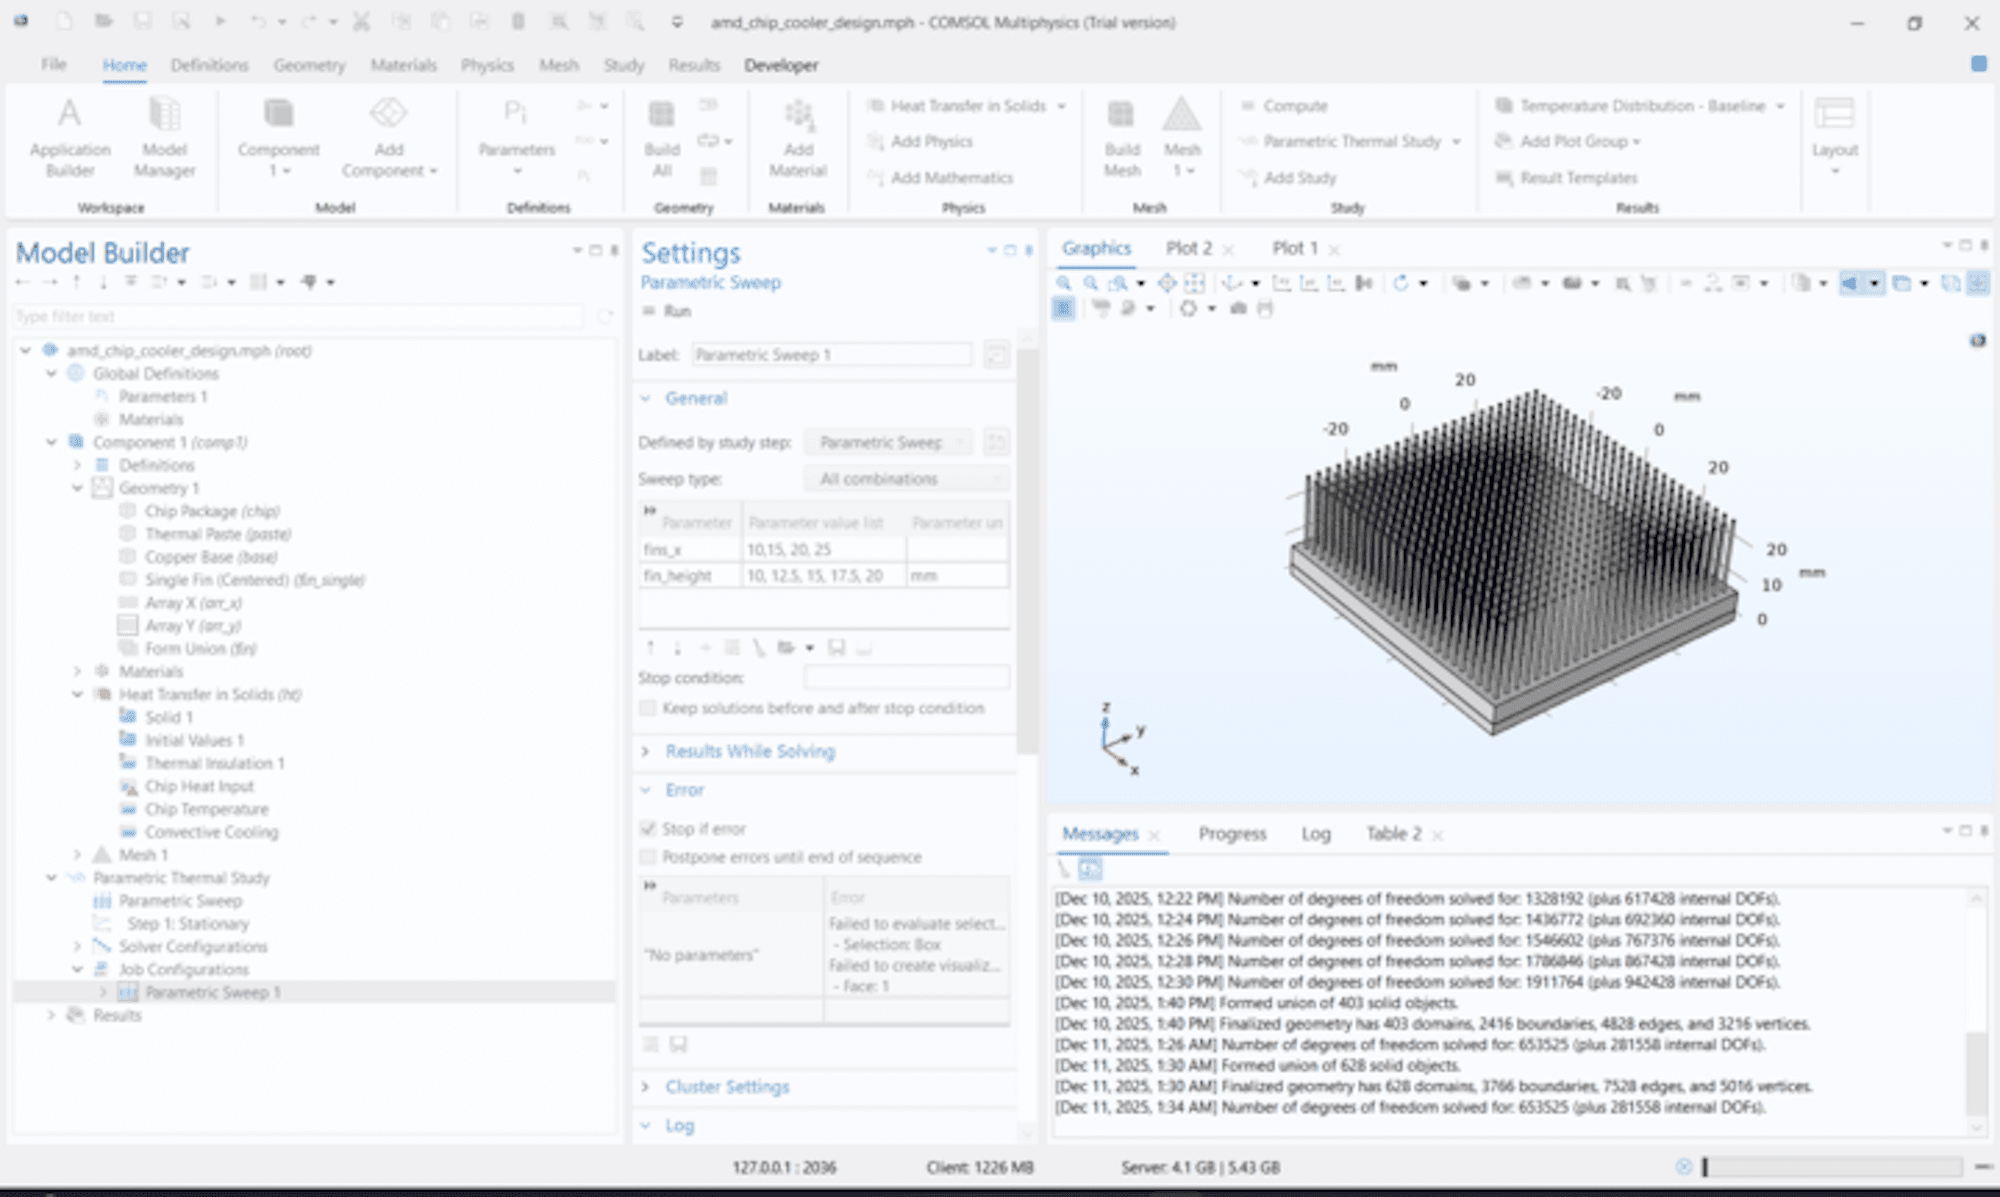Click the Compute button

(1294, 106)
